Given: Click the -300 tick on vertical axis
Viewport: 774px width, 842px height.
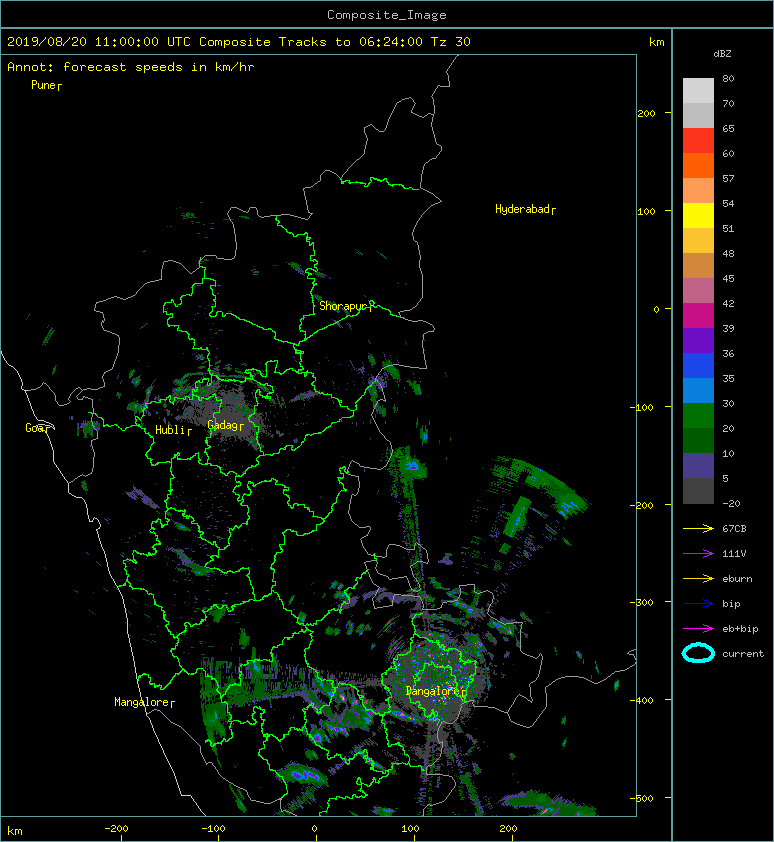Looking at the screenshot, I should pyautogui.click(x=641, y=603).
